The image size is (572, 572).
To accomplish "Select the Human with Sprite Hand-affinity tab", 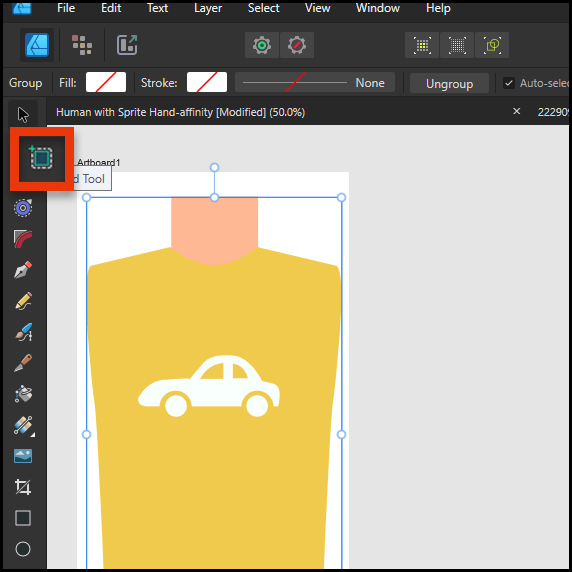I will (181, 112).
